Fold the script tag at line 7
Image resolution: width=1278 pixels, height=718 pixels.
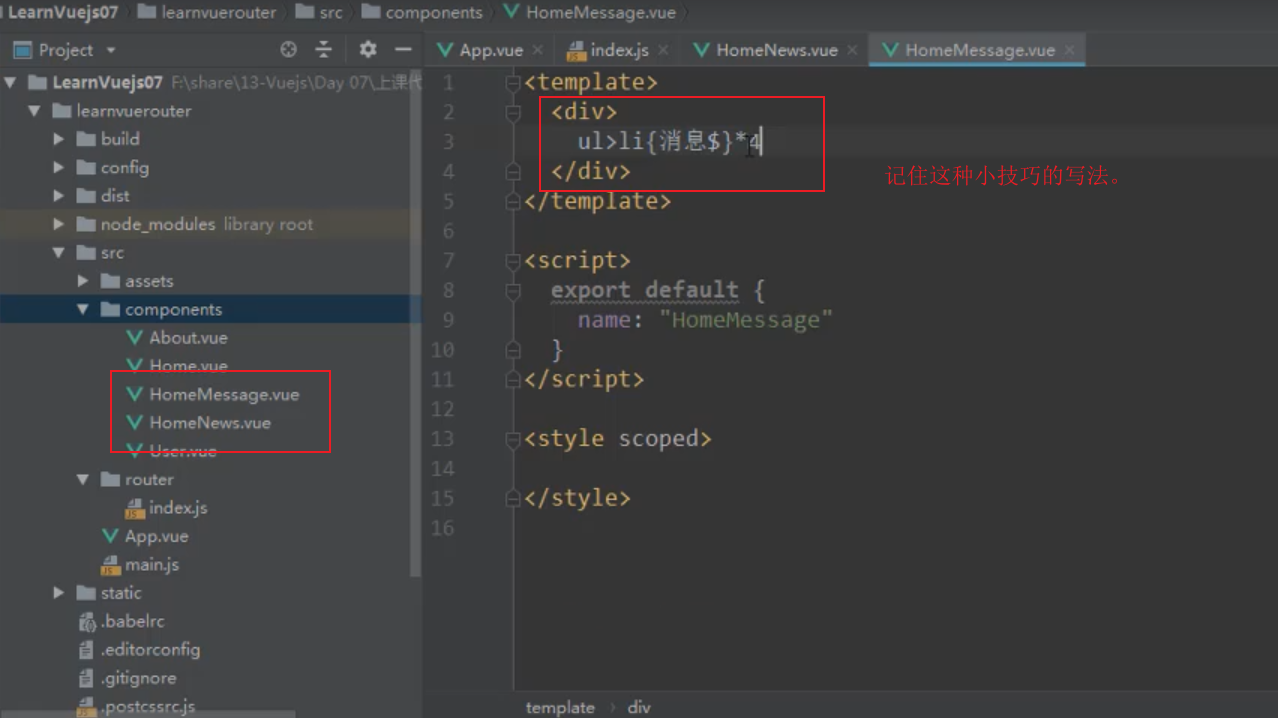click(513, 262)
